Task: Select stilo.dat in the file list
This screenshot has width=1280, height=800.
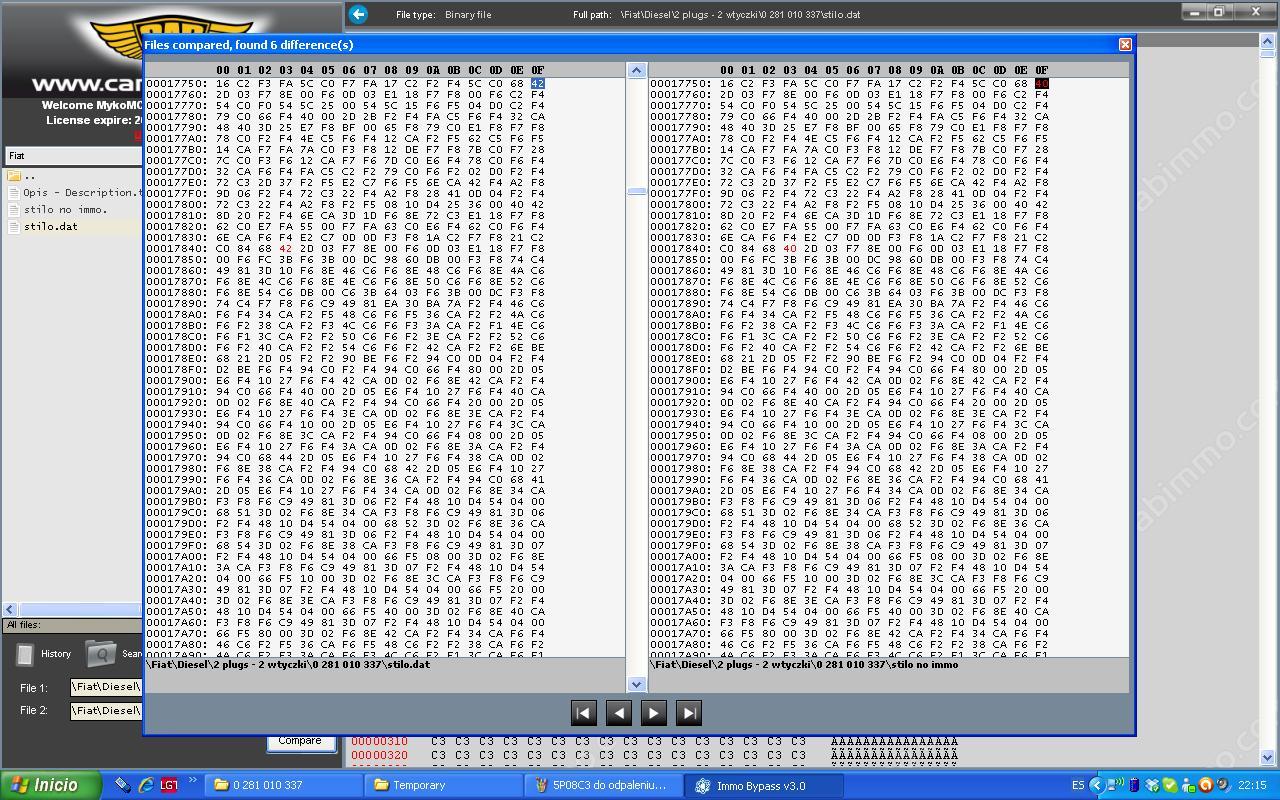Action: point(50,226)
